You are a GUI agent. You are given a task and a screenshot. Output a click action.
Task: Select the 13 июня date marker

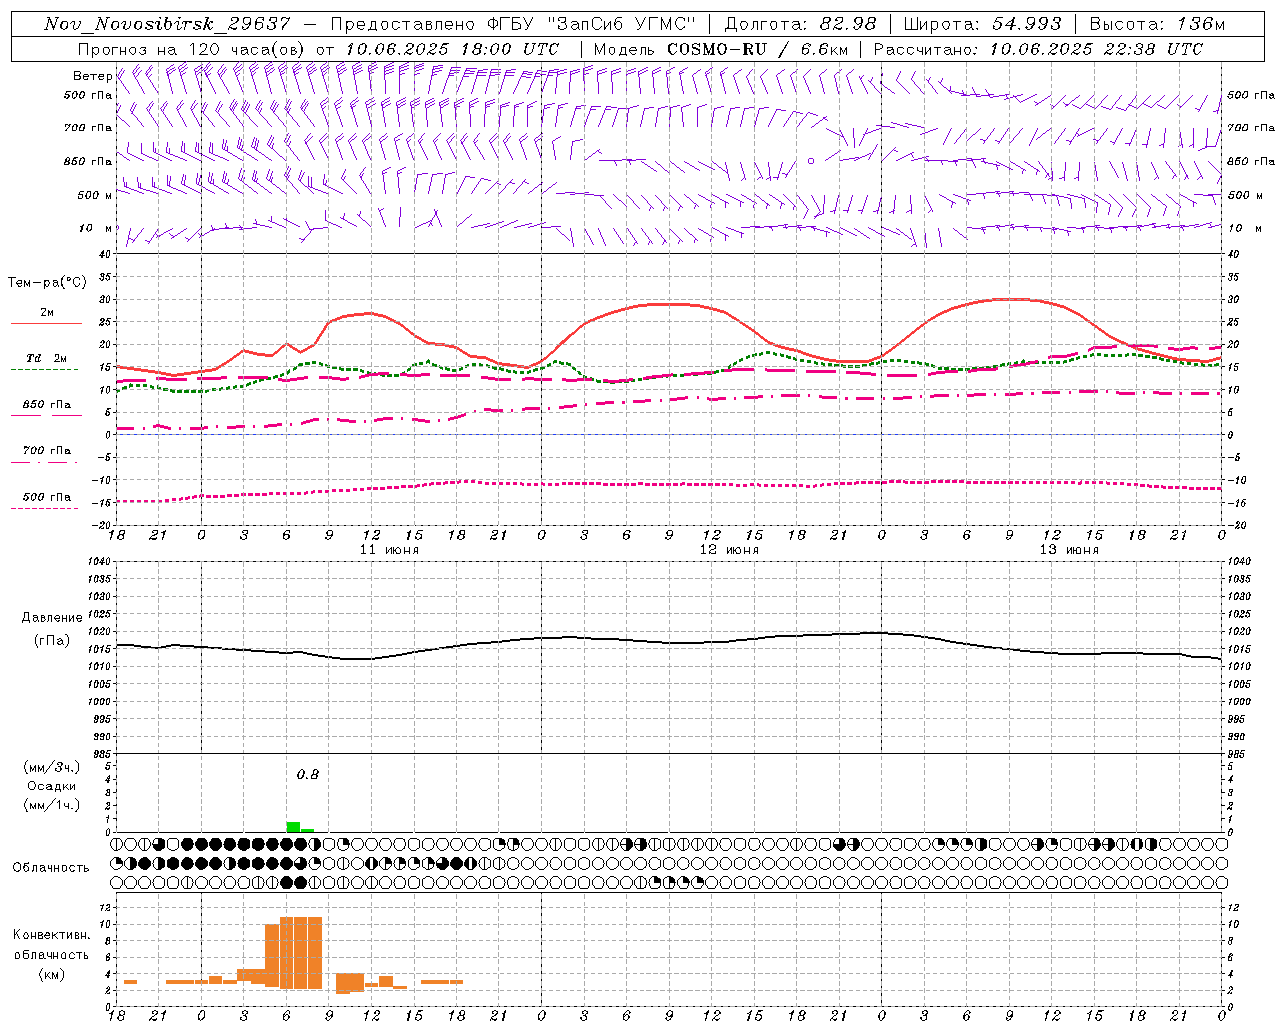(1069, 550)
